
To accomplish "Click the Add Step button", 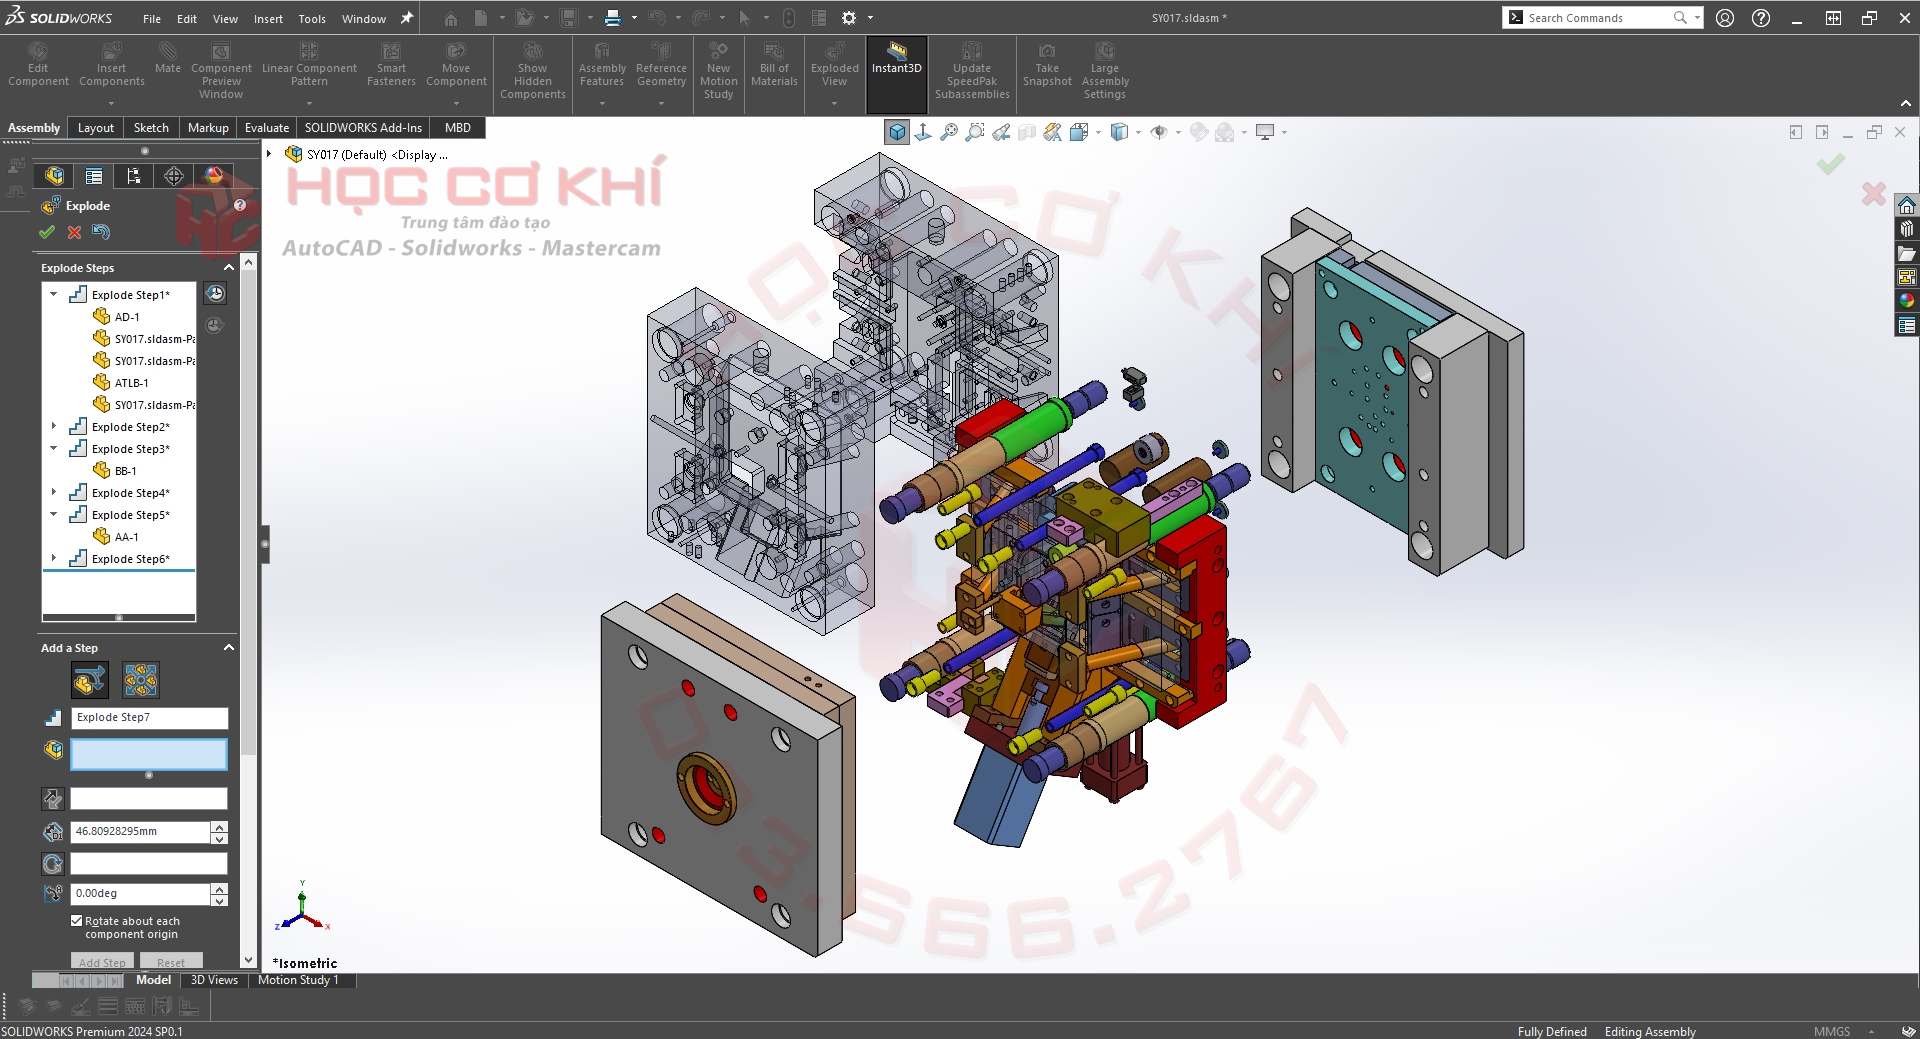I will pos(102,962).
